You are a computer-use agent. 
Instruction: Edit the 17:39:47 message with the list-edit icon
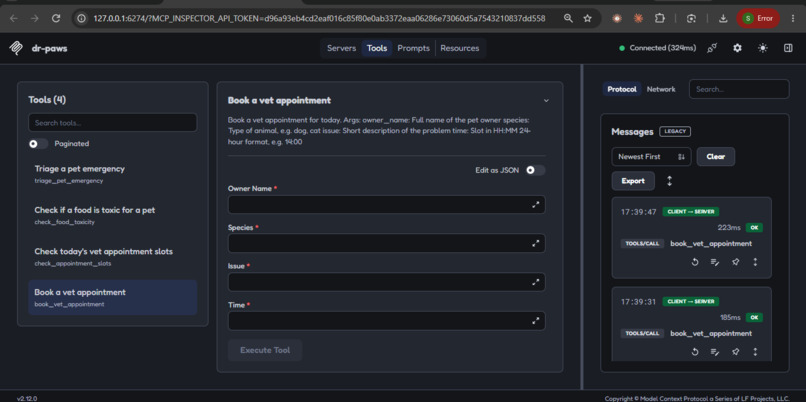click(x=715, y=262)
